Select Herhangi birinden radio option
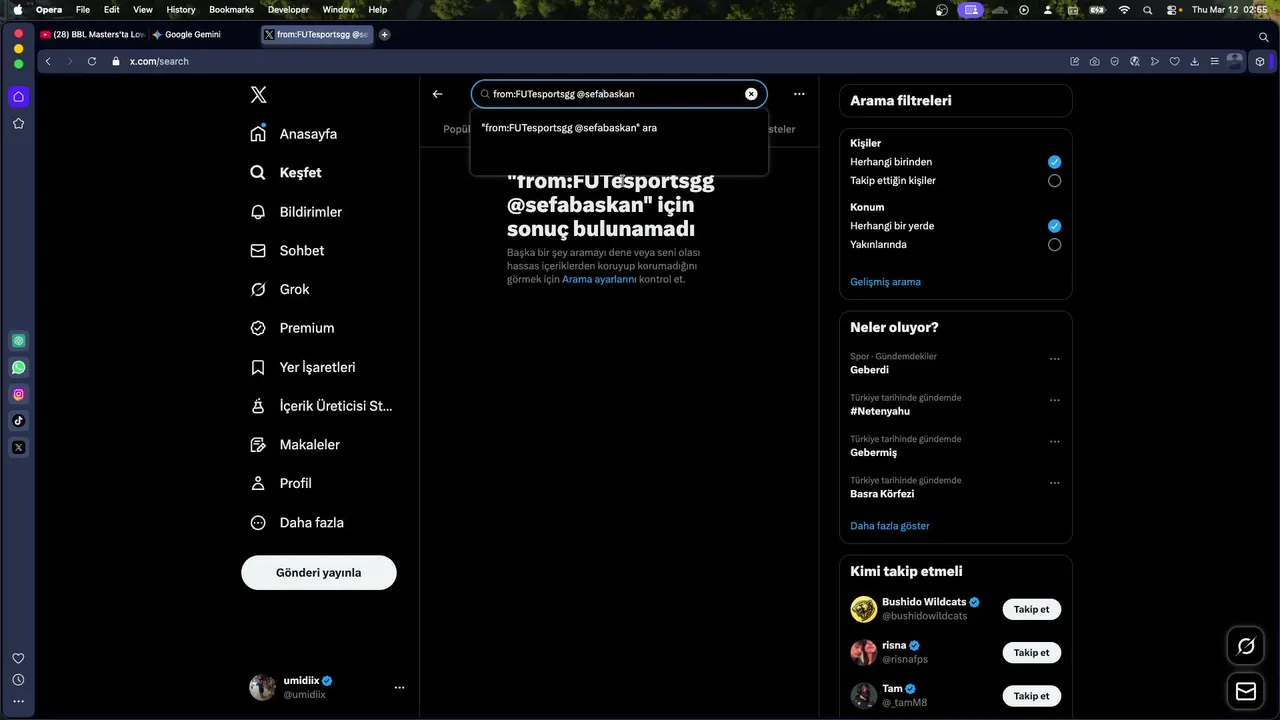This screenshot has height=720, width=1280. 1054,162
